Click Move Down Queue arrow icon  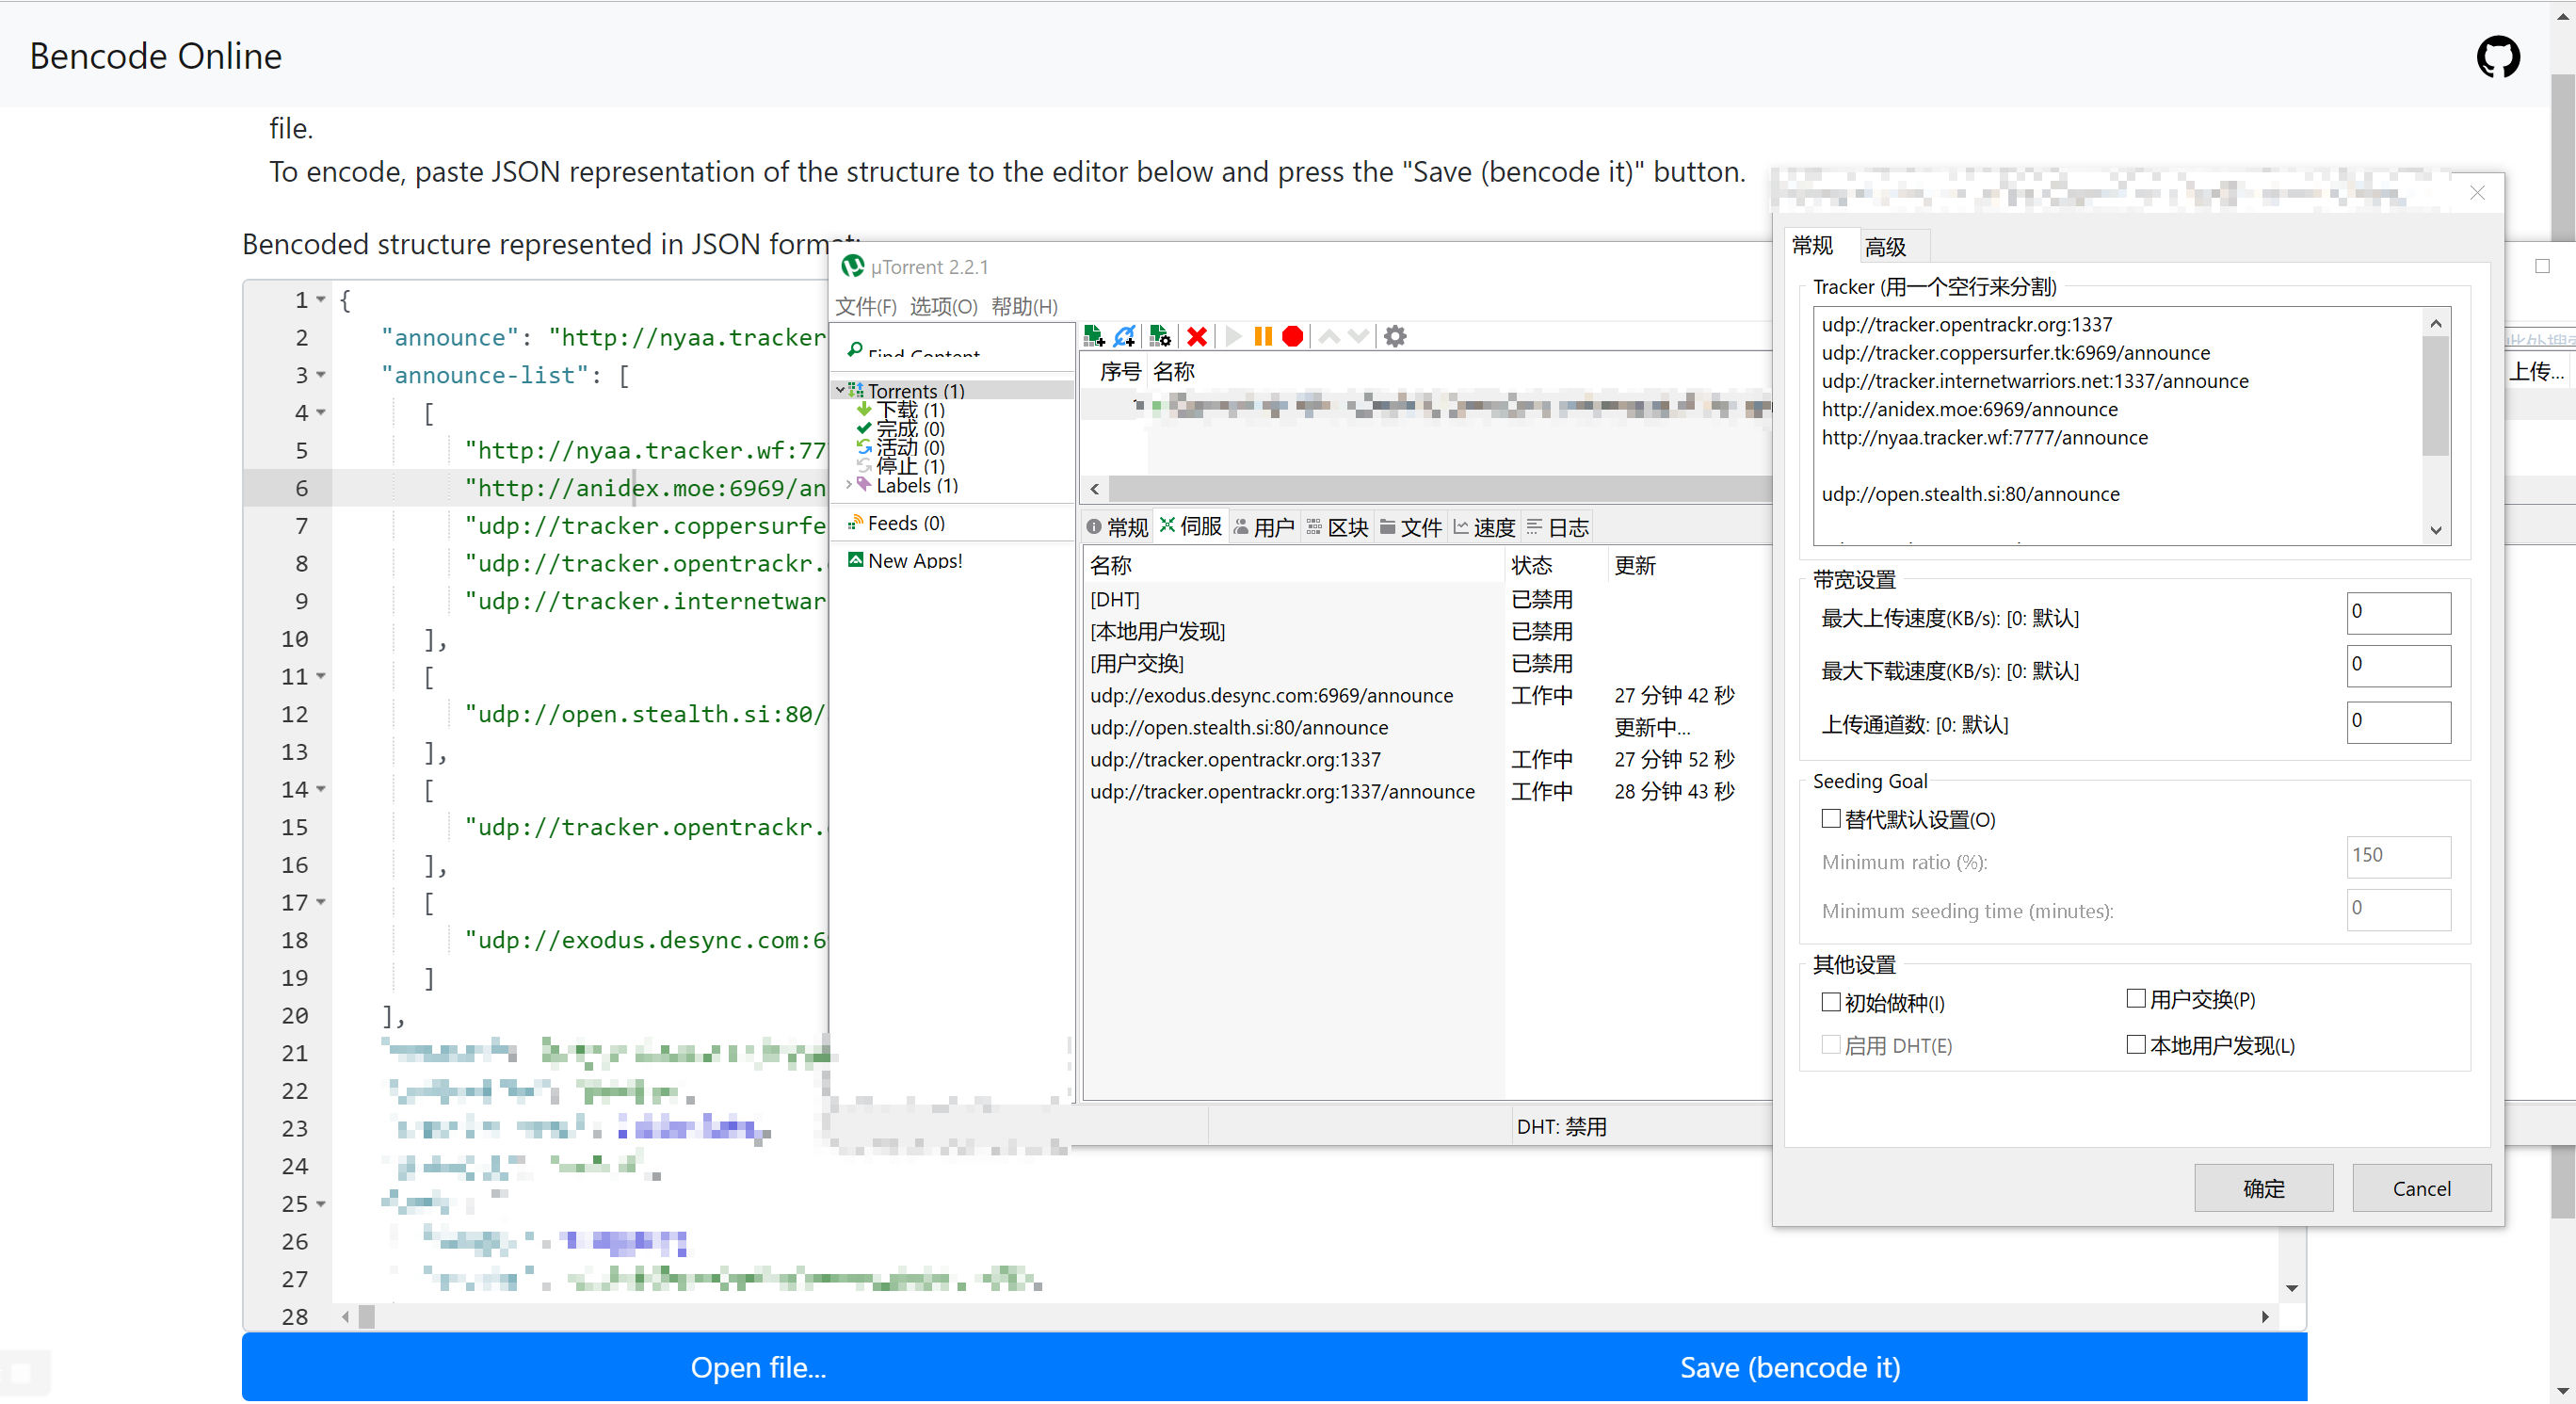coord(1358,336)
